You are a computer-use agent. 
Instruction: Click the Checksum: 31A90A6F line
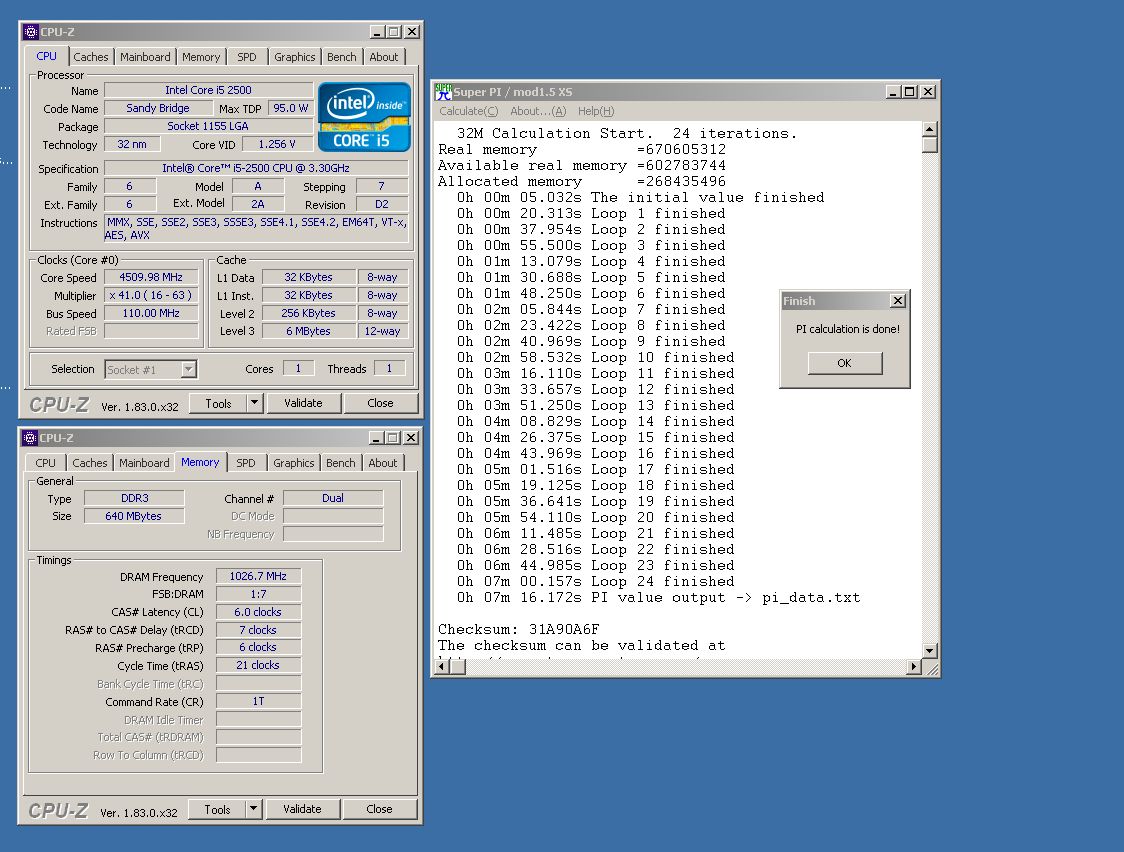518,629
